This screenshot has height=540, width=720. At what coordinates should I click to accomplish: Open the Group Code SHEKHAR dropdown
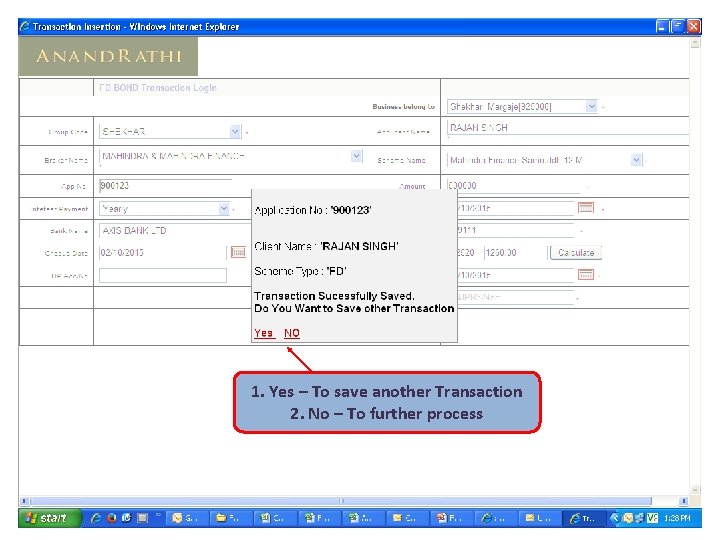click(235, 131)
